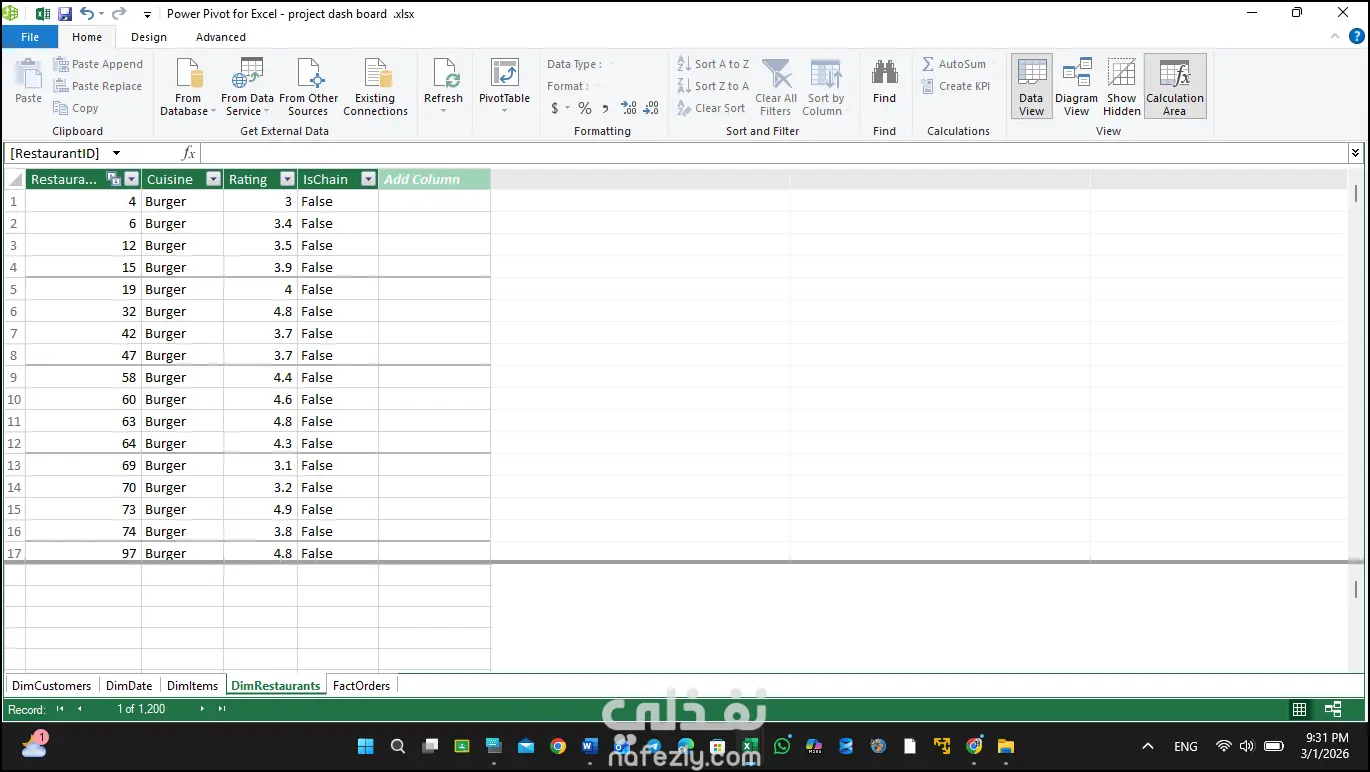Open Existing Connections
This screenshot has width=1370, height=772.
(x=375, y=87)
